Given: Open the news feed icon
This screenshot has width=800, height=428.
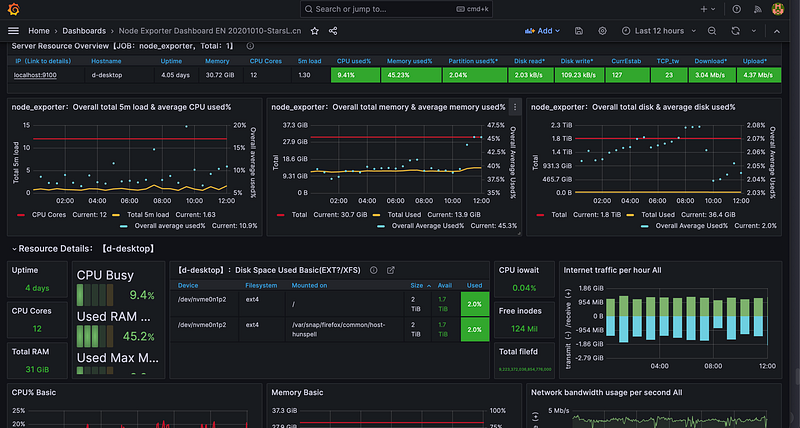Looking at the screenshot, I should [758, 9].
